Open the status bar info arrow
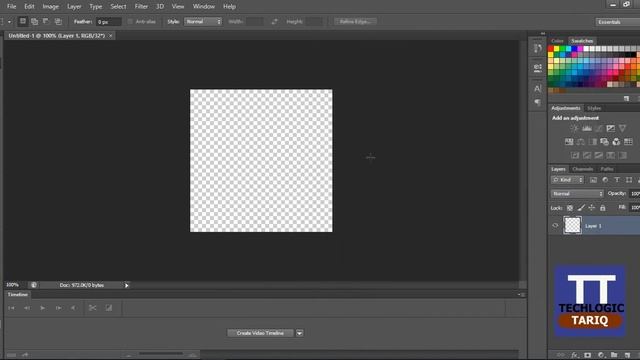The image size is (640, 360). pyautogui.click(x=127, y=285)
